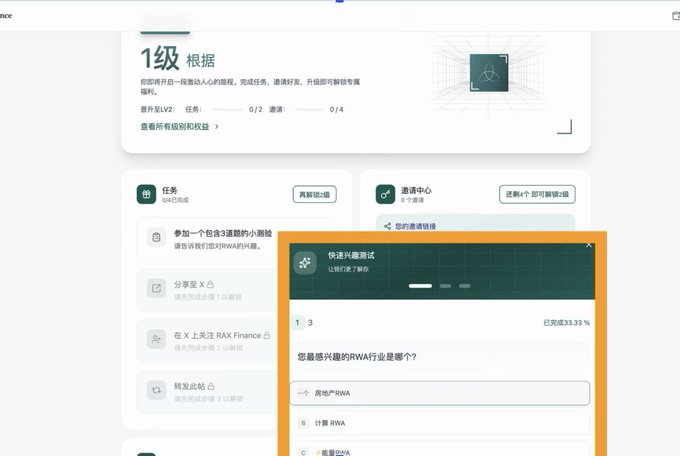The width and height of the screenshot is (680, 456).
Task: Click the 0/4已完成 task counter
Action: (x=175, y=200)
